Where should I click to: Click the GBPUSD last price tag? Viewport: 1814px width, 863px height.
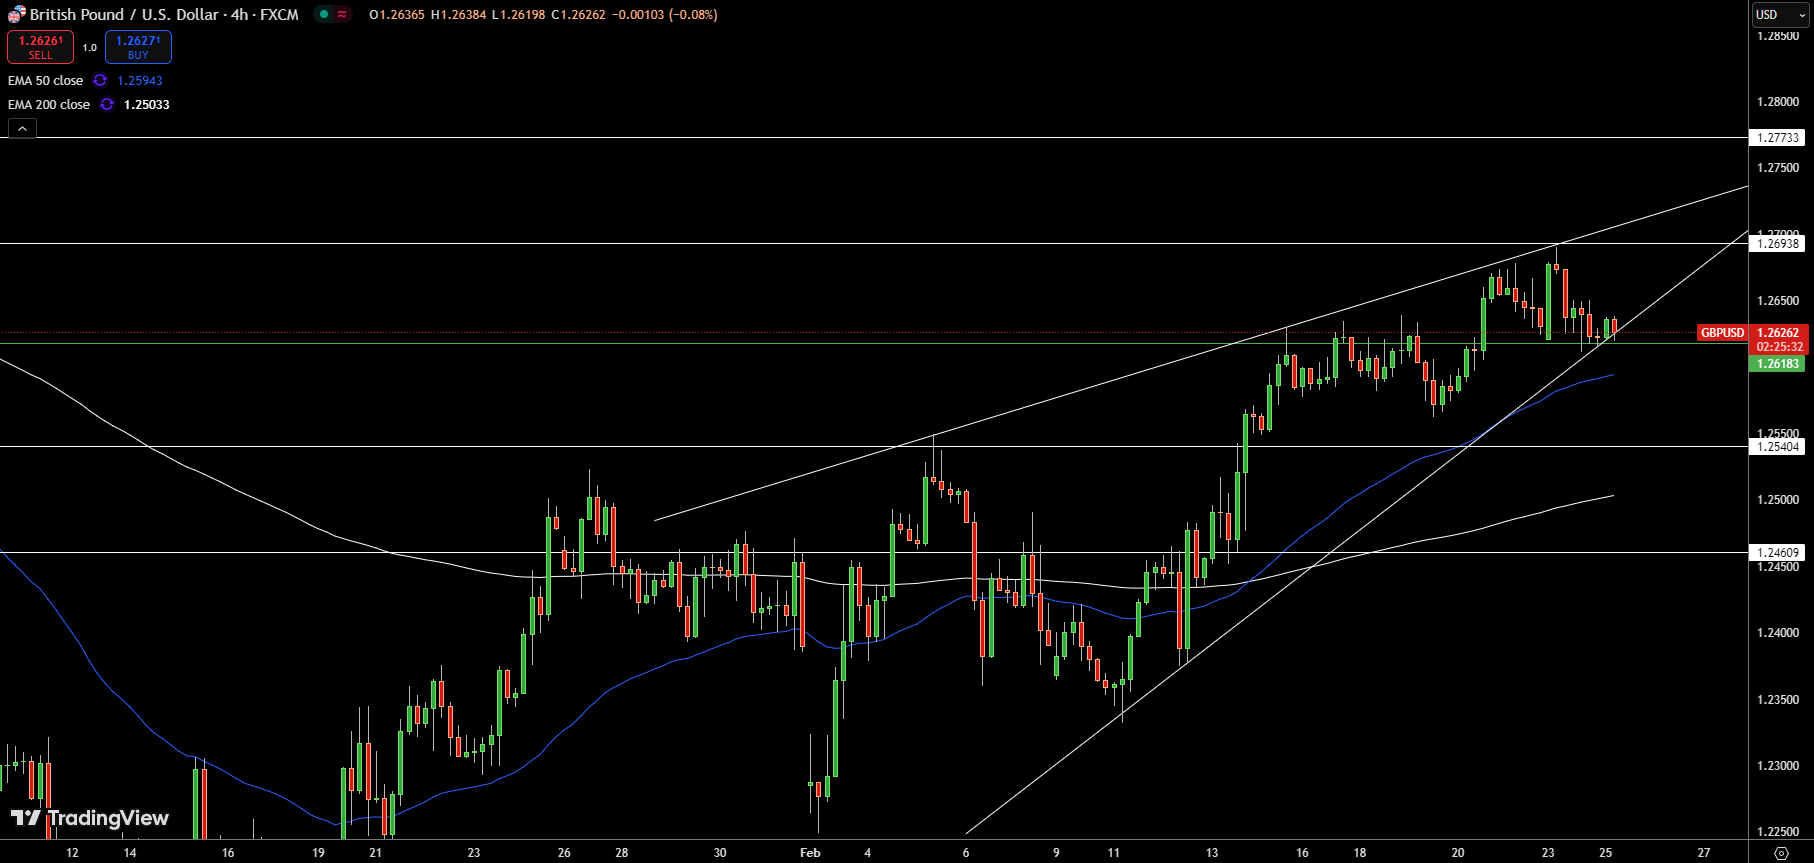click(1722, 333)
